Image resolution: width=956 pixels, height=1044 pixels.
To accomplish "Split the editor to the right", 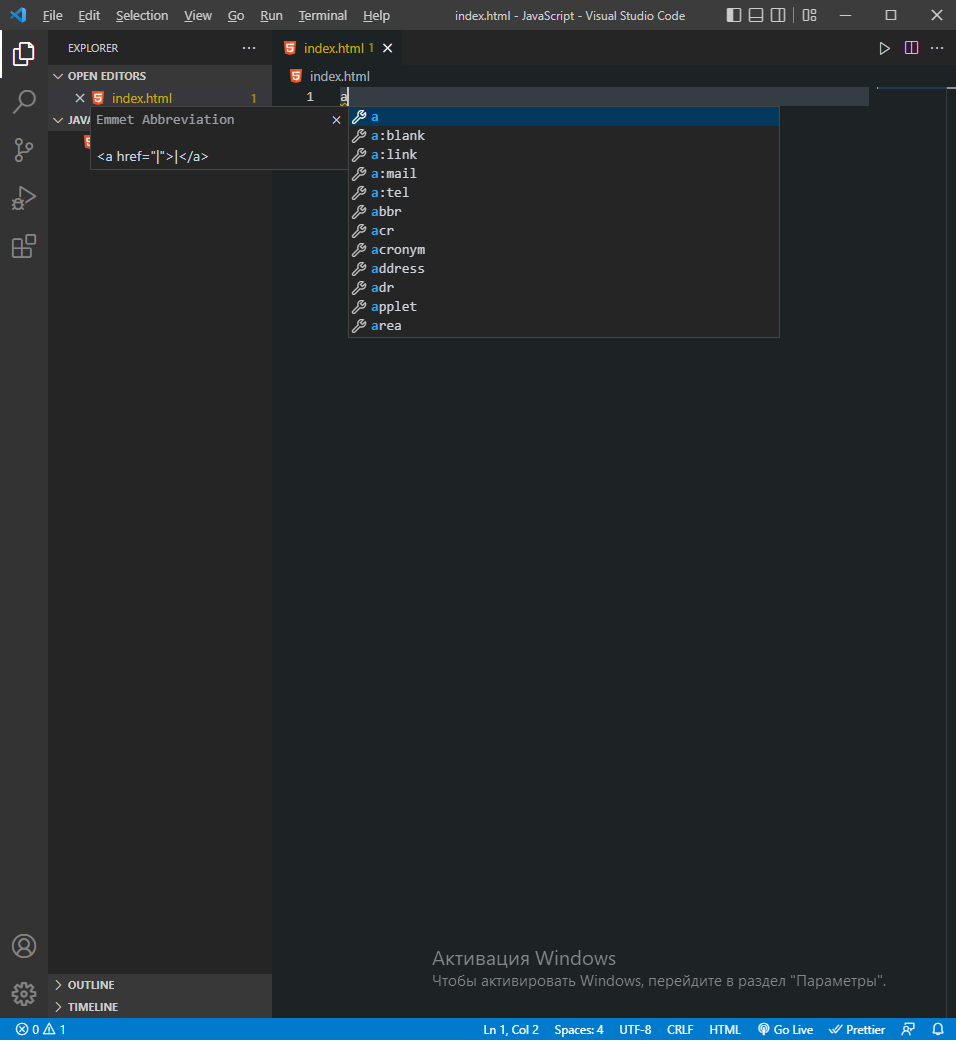I will pyautogui.click(x=911, y=48).
